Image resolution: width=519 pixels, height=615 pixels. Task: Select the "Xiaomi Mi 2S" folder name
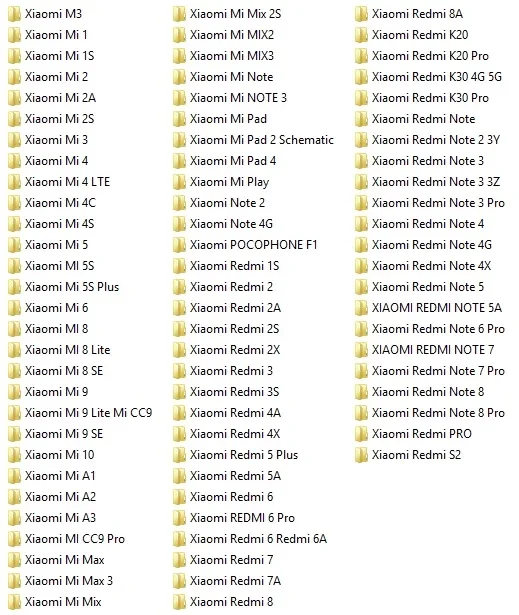(60, 119)
